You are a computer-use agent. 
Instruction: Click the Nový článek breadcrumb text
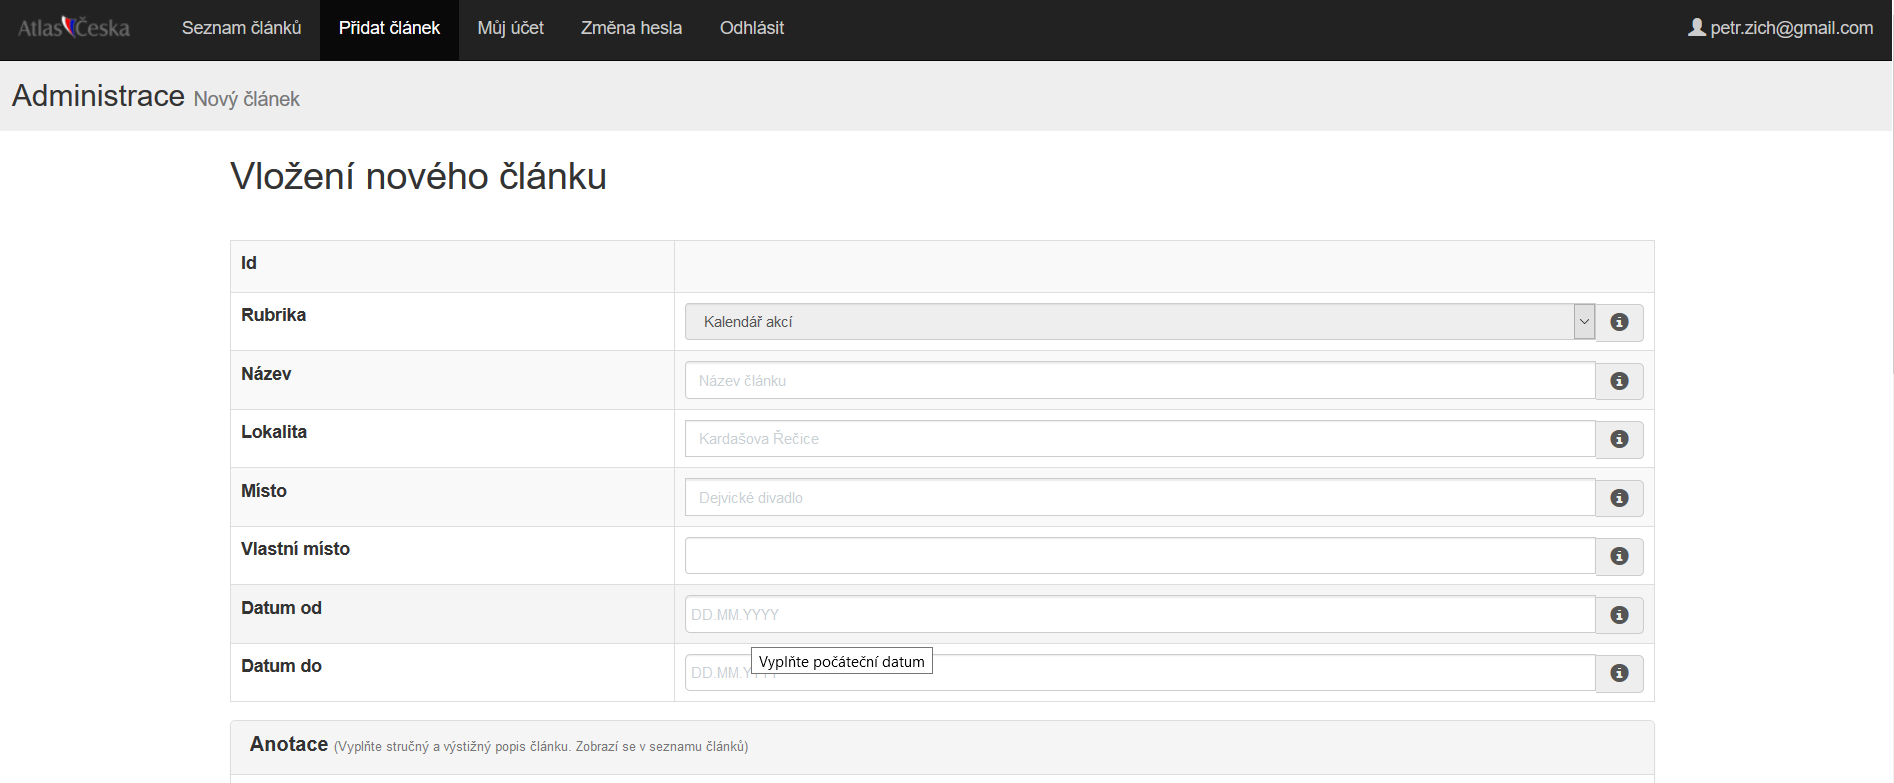pos(246,99)
